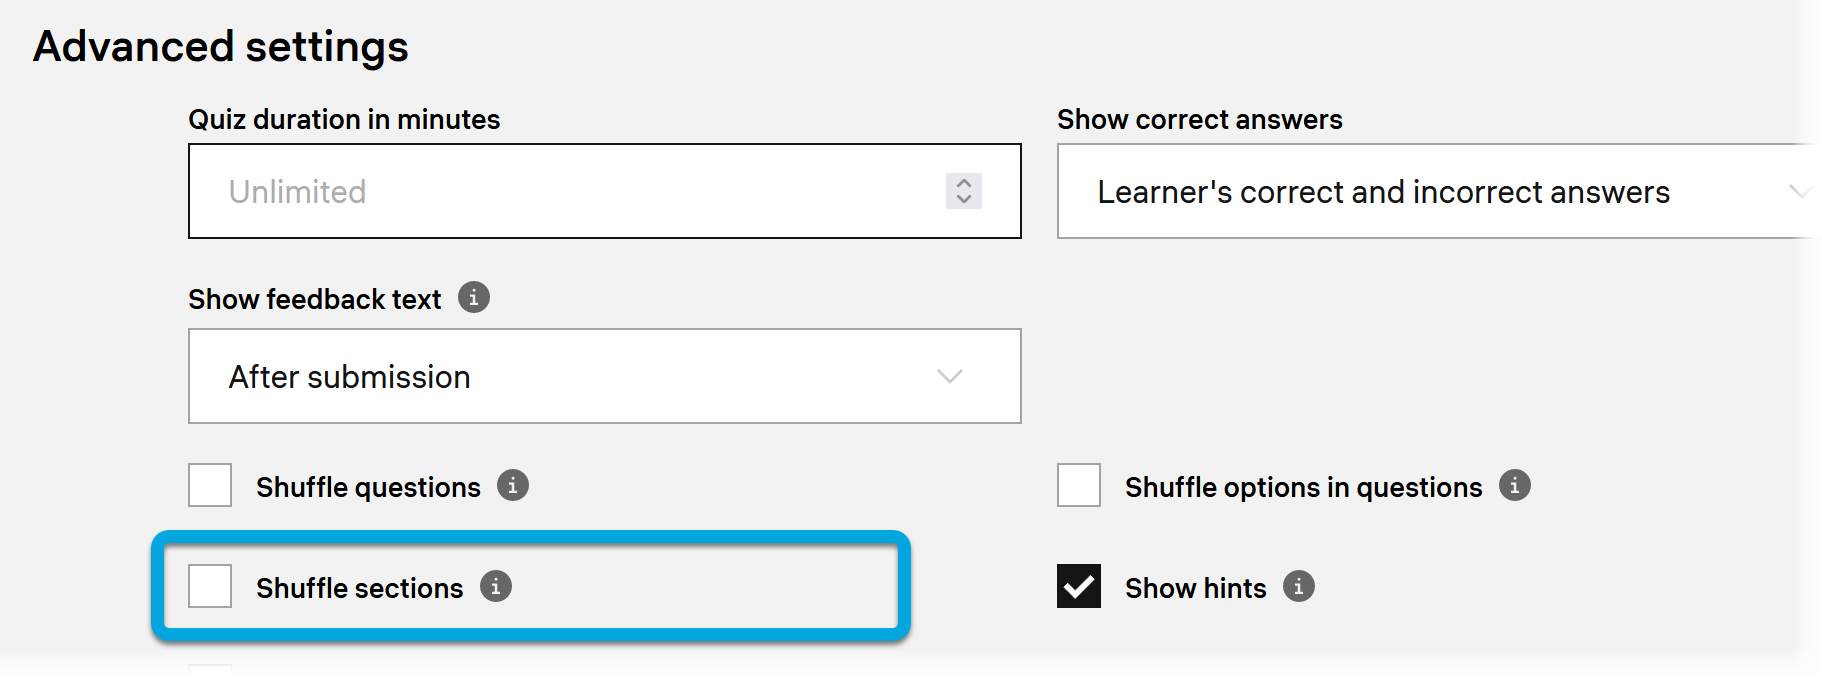Click the Advanced settings heading
Viewport: 1822px width, 678px height.
221,47
